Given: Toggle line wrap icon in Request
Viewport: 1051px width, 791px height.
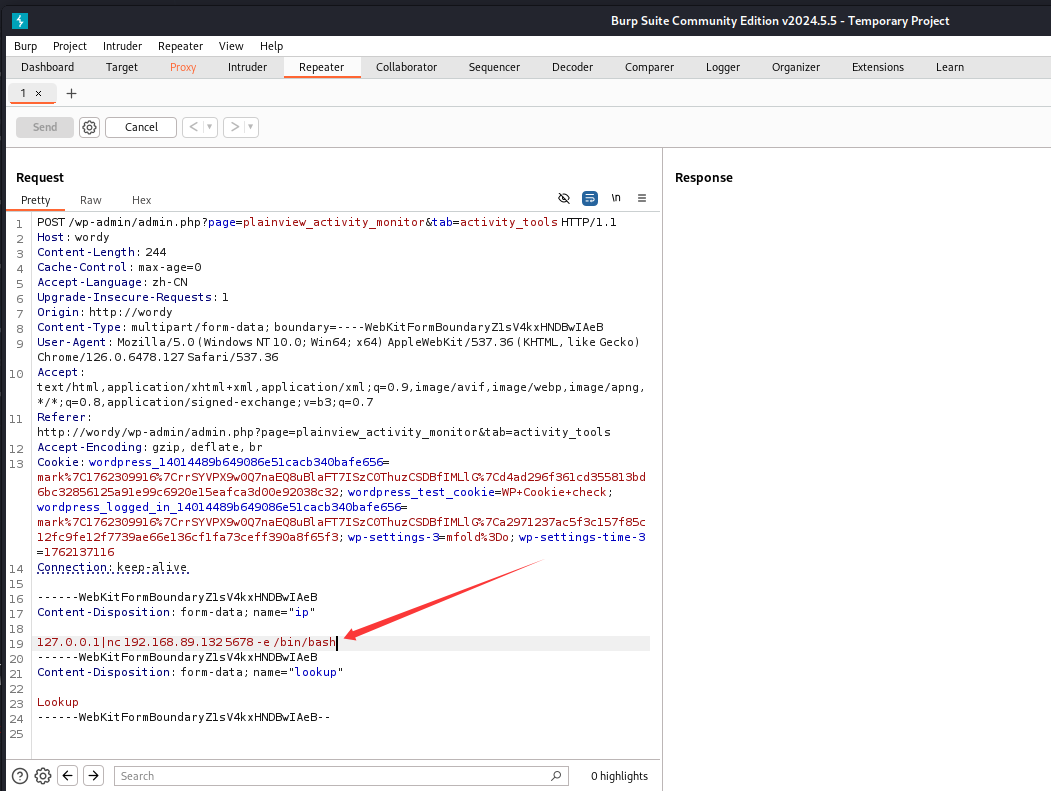Looking at the screenshot, I should click(590, 198).
